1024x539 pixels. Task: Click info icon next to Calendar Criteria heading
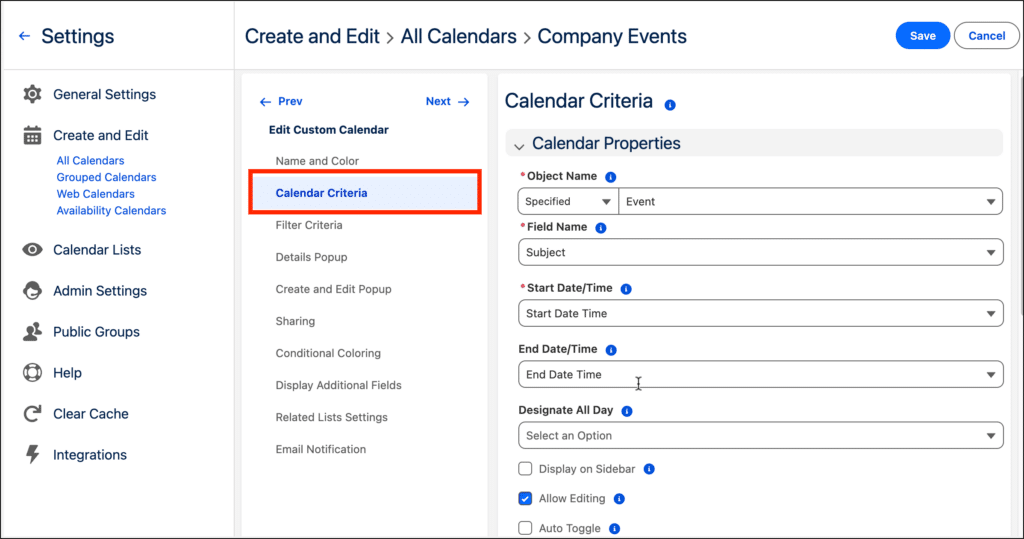(670, 104)
